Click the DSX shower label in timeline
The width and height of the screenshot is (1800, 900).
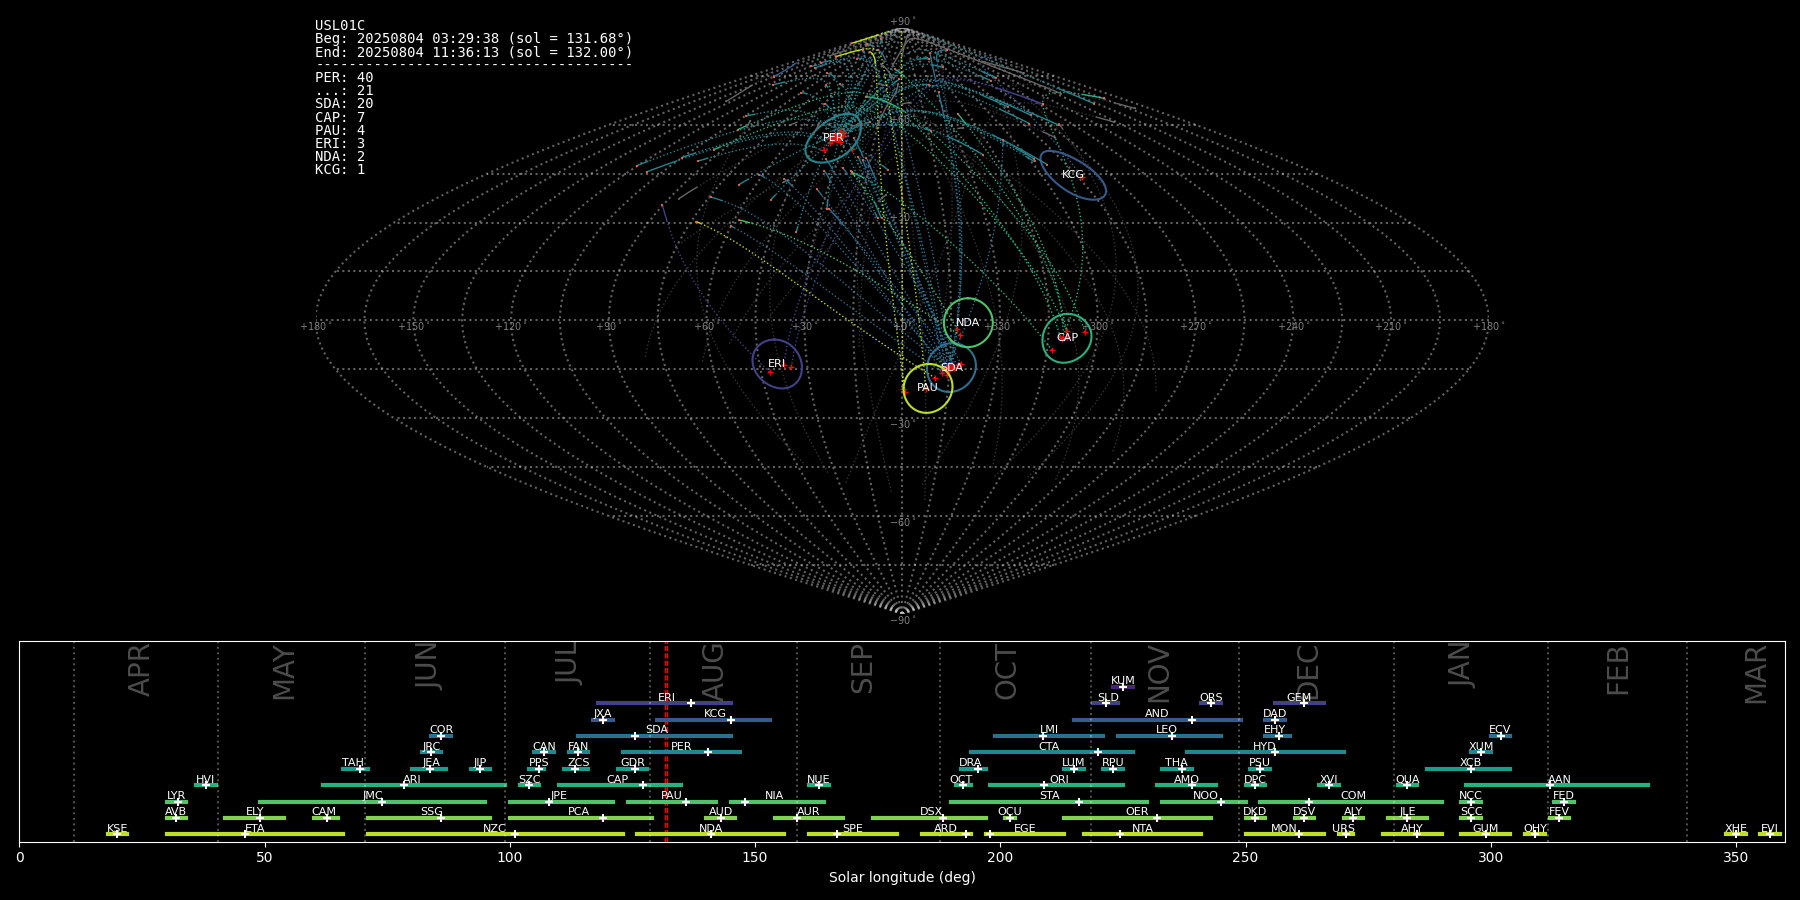931,812
